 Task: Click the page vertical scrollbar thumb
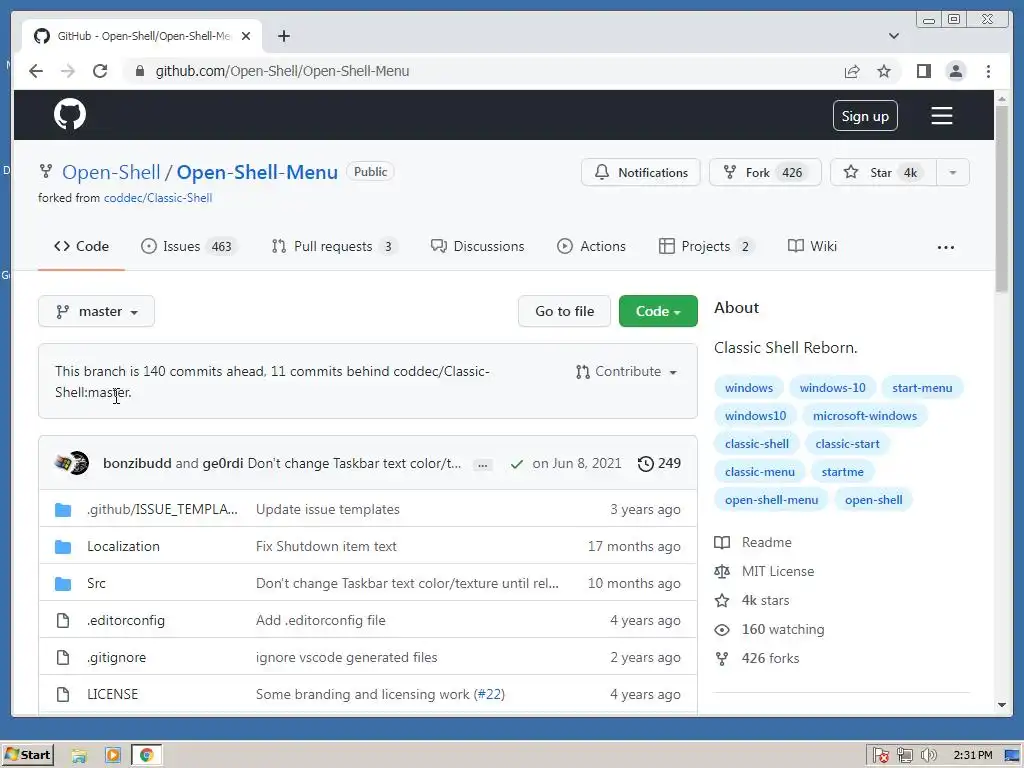pyautogui.click(x=1002, y=199)
